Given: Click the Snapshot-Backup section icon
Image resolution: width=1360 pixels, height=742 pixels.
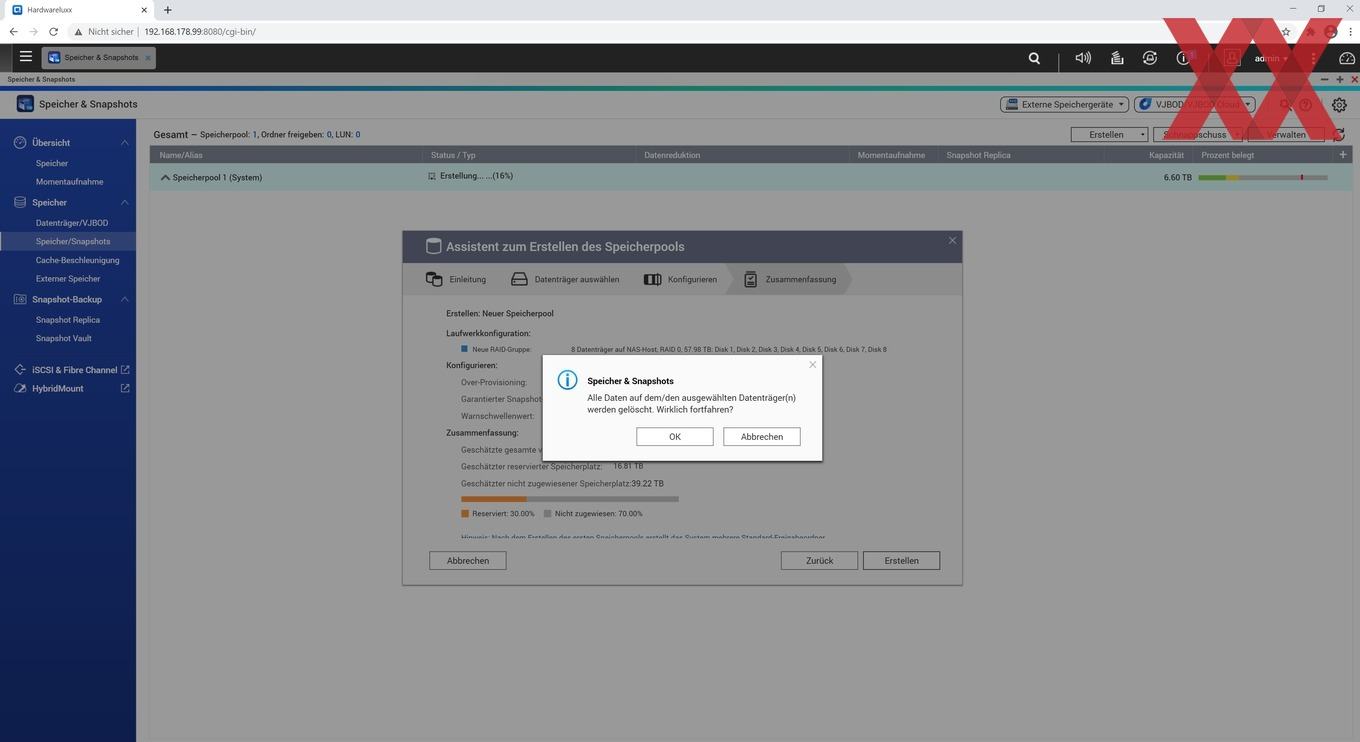Looking at the screenshot, I should coord(20,299).
